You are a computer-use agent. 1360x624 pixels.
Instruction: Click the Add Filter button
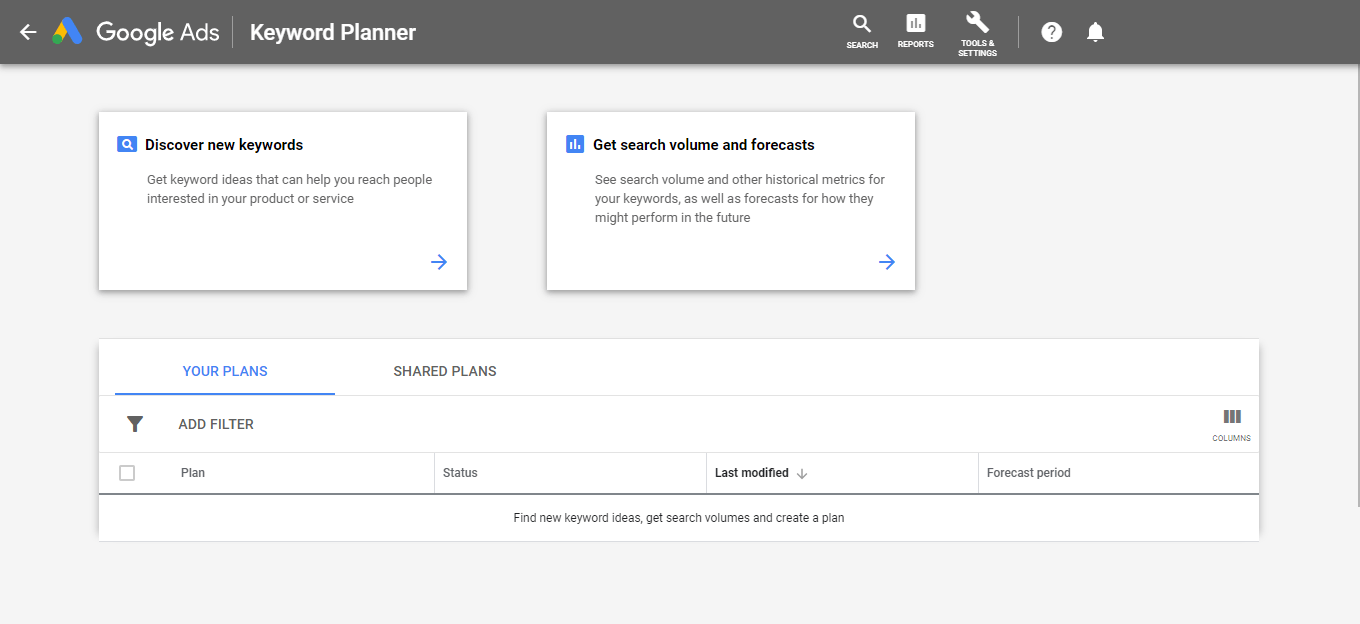point(216,424)
